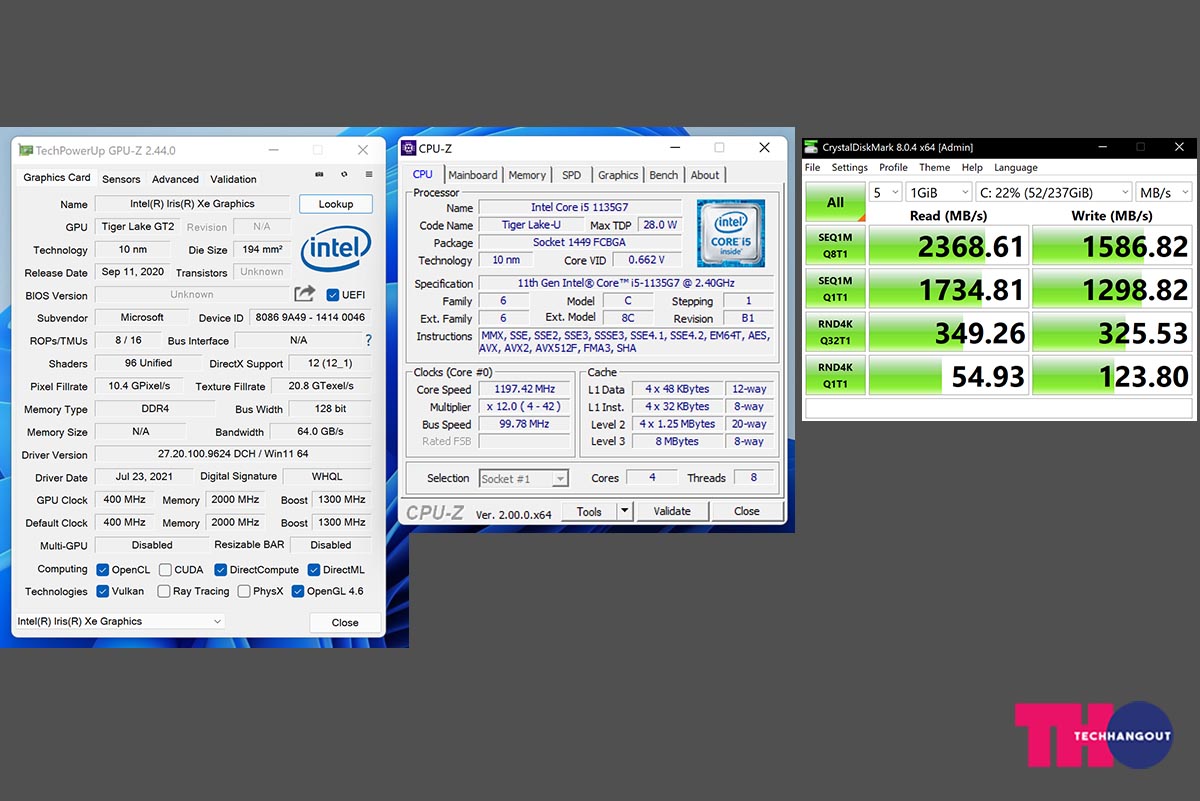Run all tests with the All button
This screenshot has height=801, width=1200.
coord(835,202)
